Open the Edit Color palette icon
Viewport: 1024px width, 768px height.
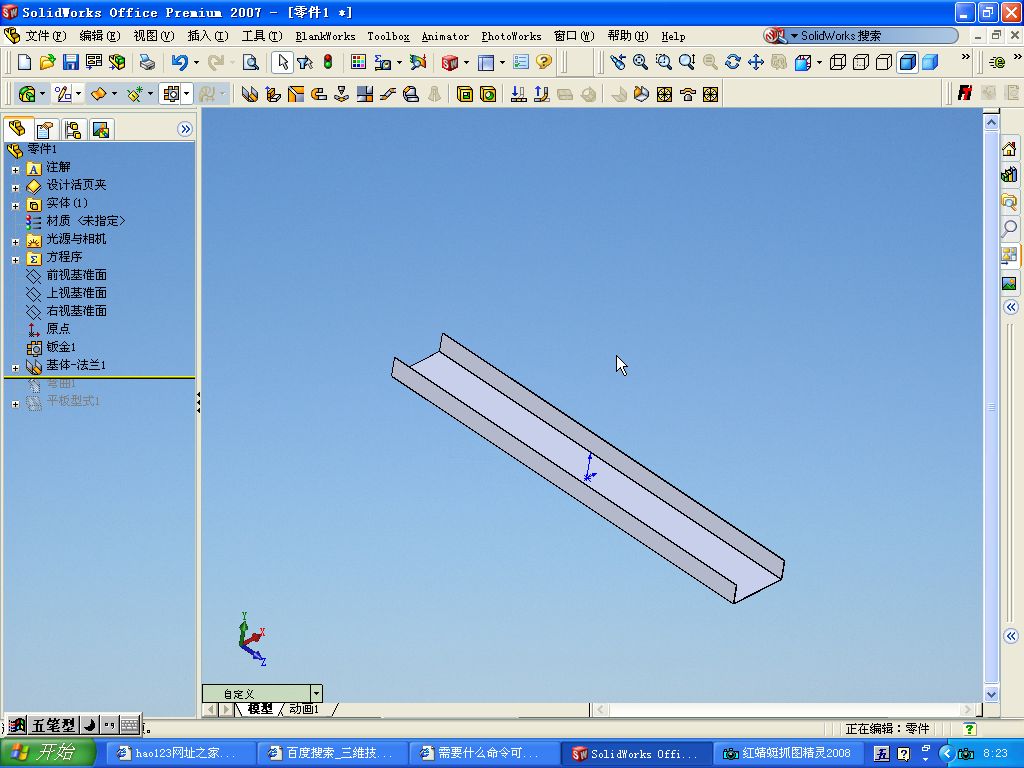pyautogui.click(x=358, y=62)
